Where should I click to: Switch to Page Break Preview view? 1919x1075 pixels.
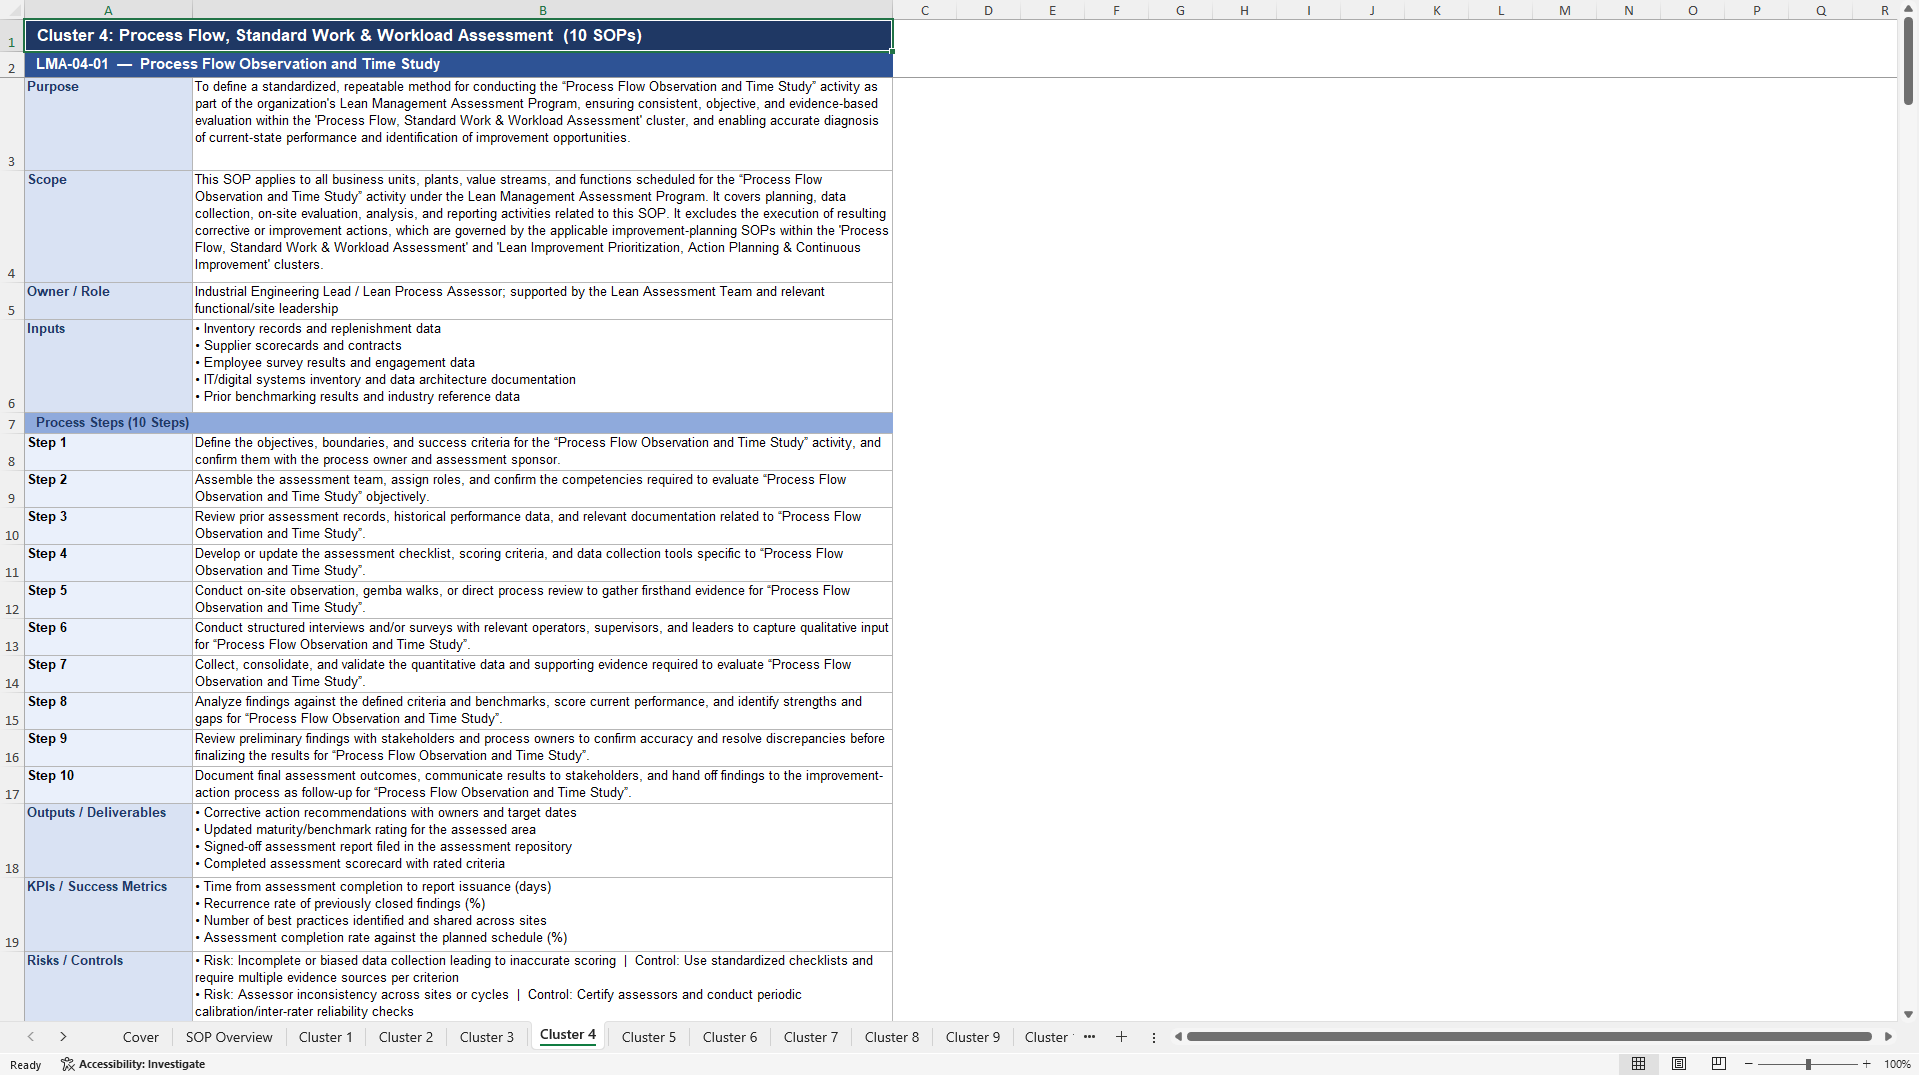coord(1719,1064)
